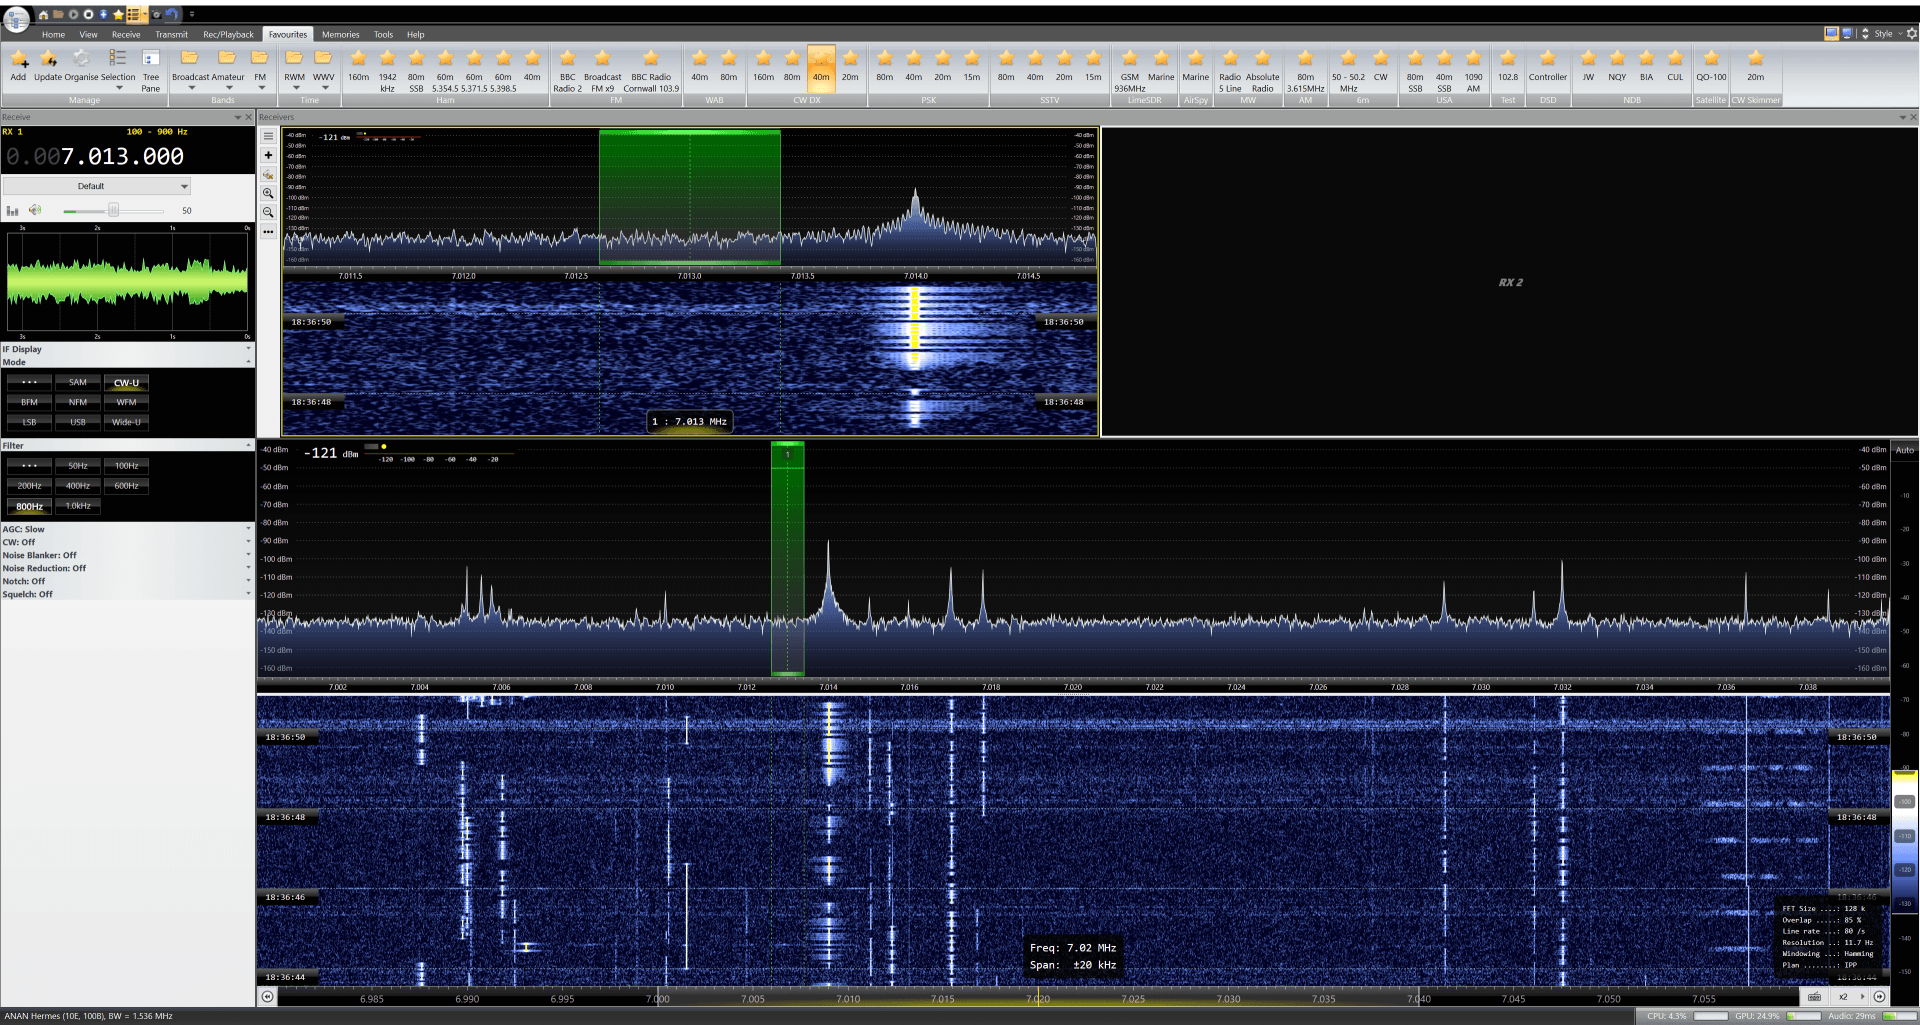Screen dimensions: 1920x1025
Task: Click the zoom out magnifier in receiver toolbar
Action: [268, 212]
